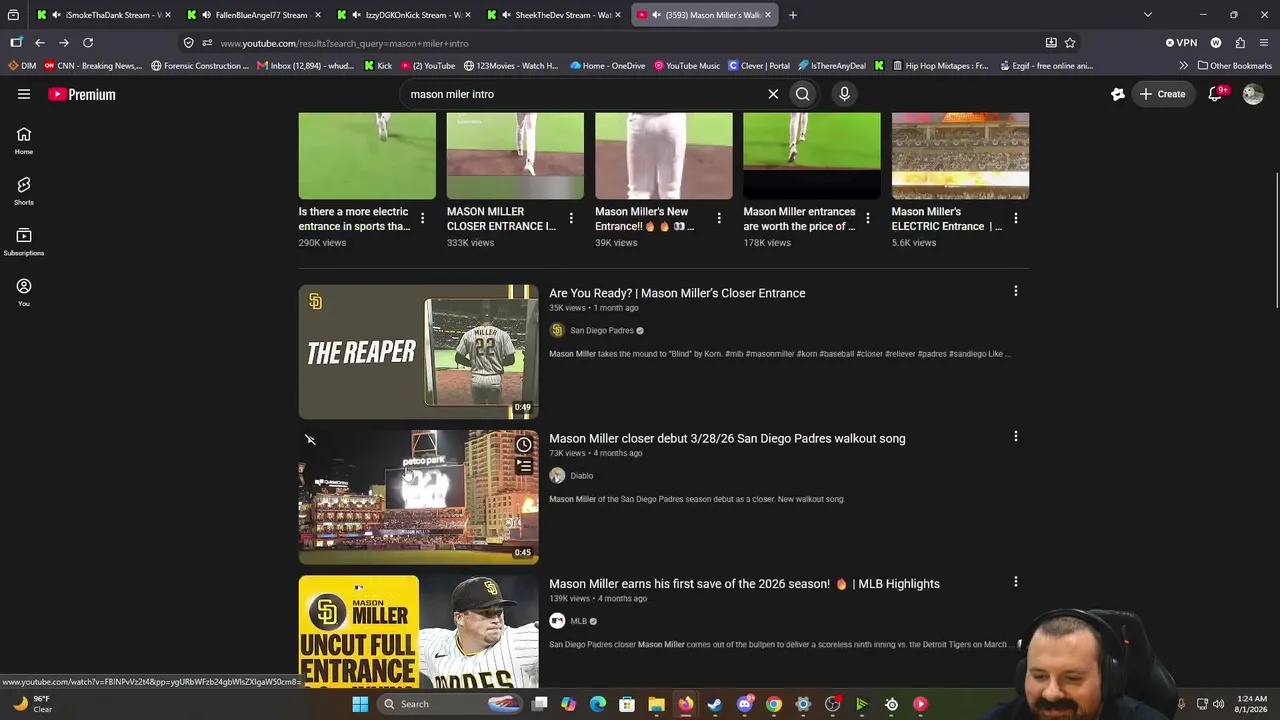Open the Petco Park walkout video thumbnail
This screenshot has height=720, width=1280.
click(418, 497)
